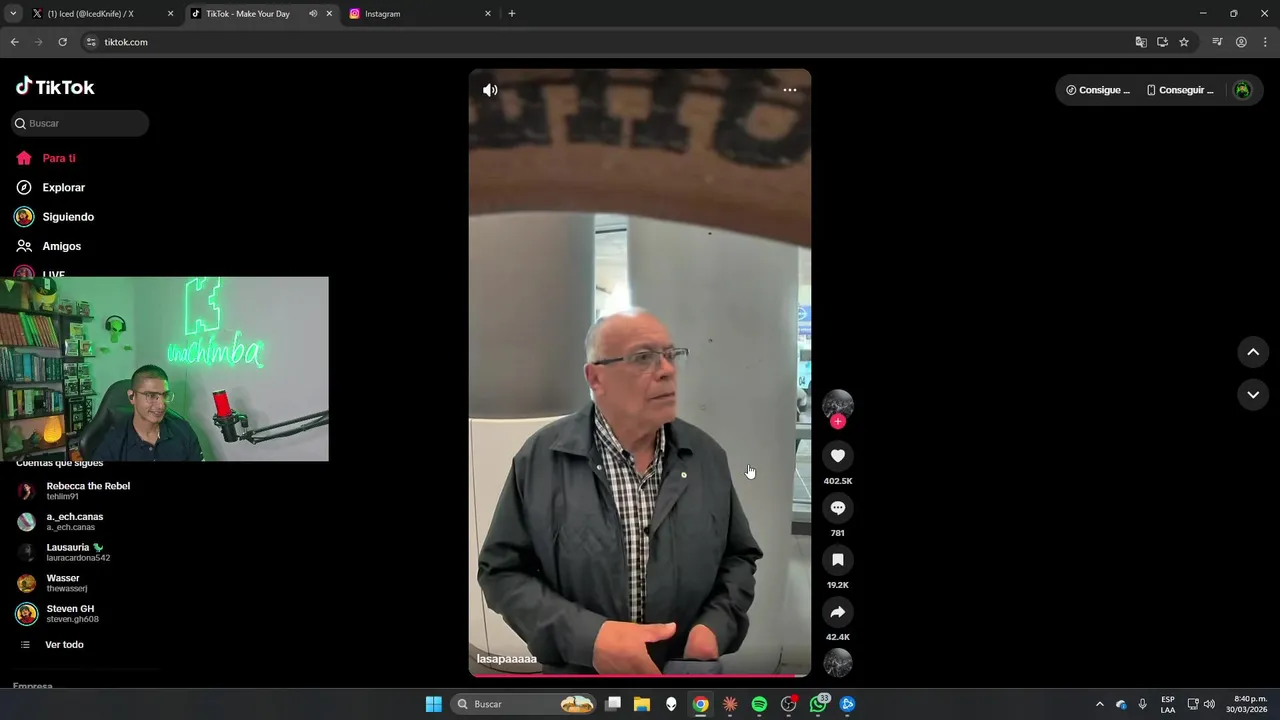Viewport: 1280px width, 720px height.
Task: Click the microphone tray icon
Action: (1143, 704)
